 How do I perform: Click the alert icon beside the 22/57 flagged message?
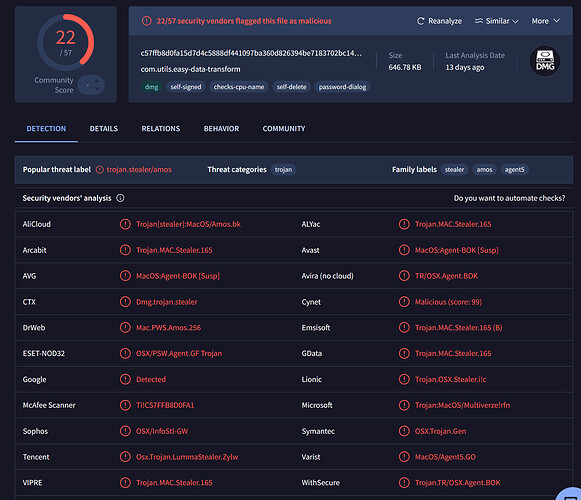click(147, 21)
